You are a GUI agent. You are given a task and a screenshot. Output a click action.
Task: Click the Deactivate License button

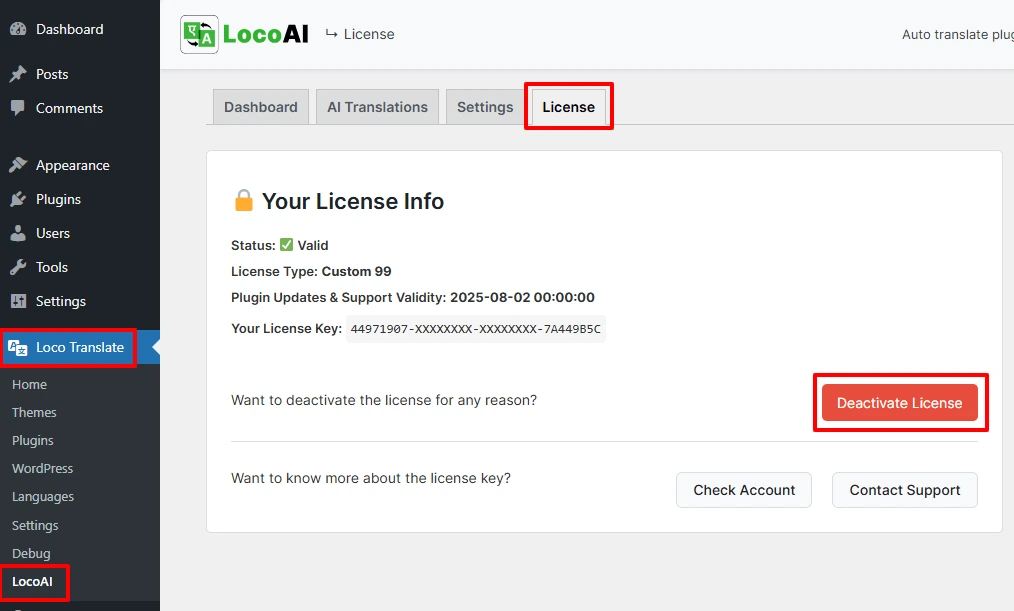900,403
